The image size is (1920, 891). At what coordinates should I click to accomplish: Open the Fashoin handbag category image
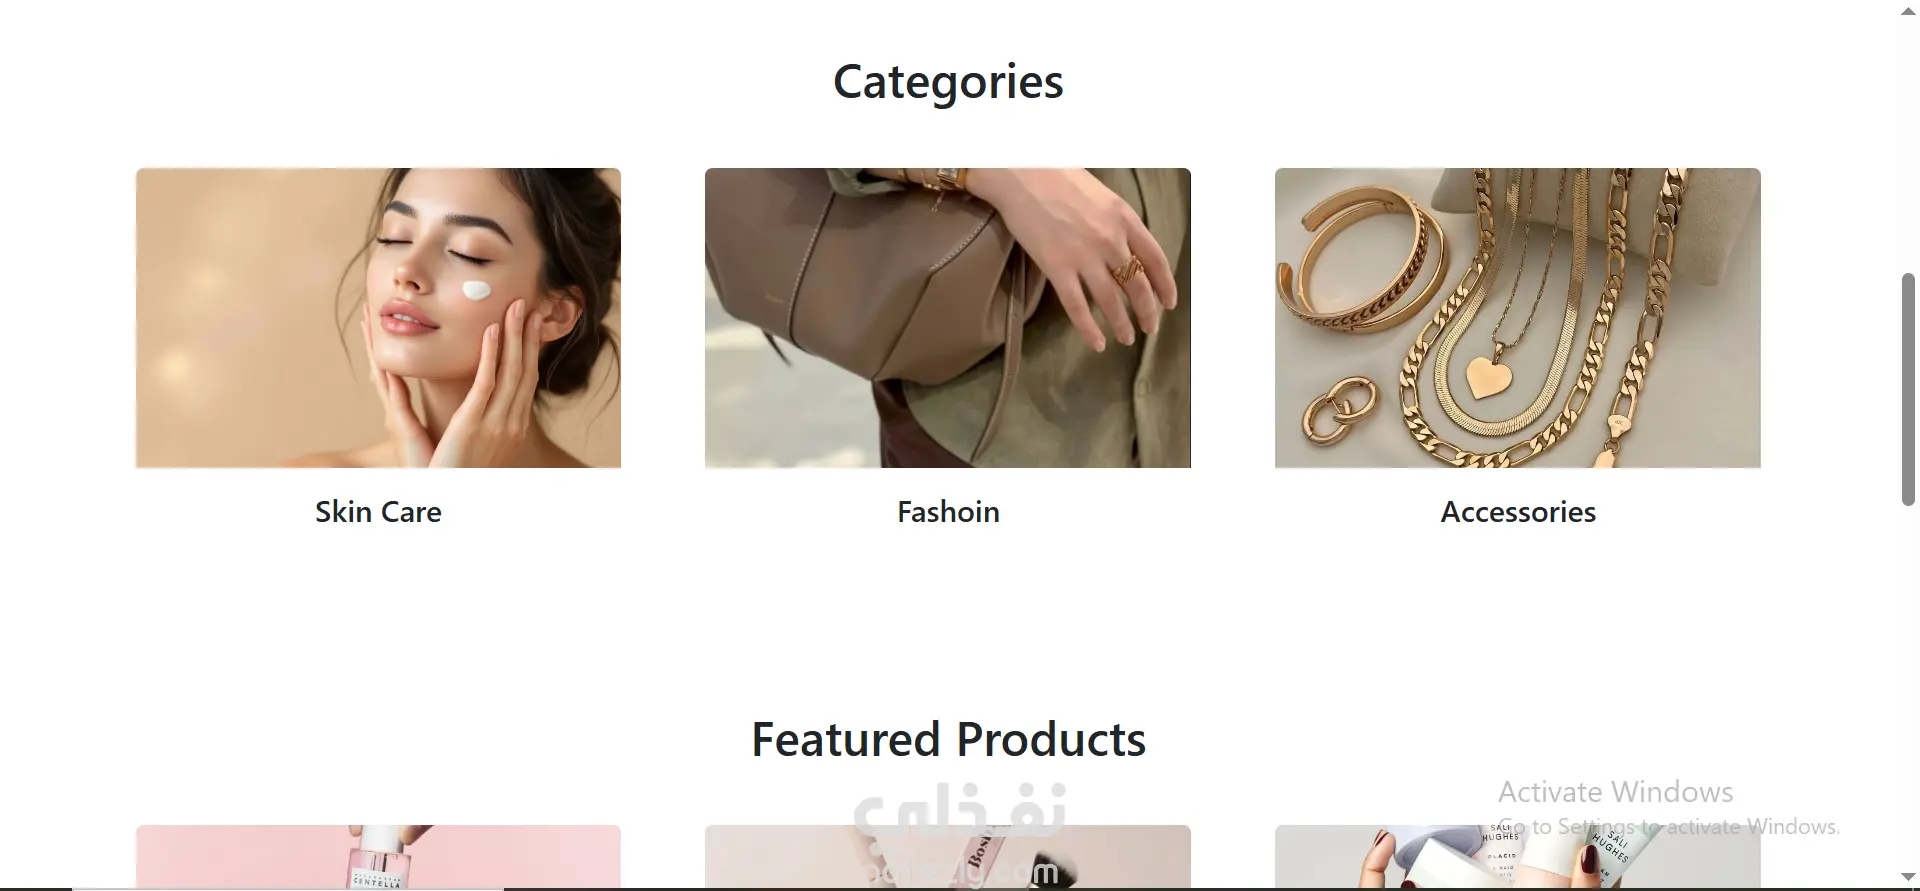(948, 318)
